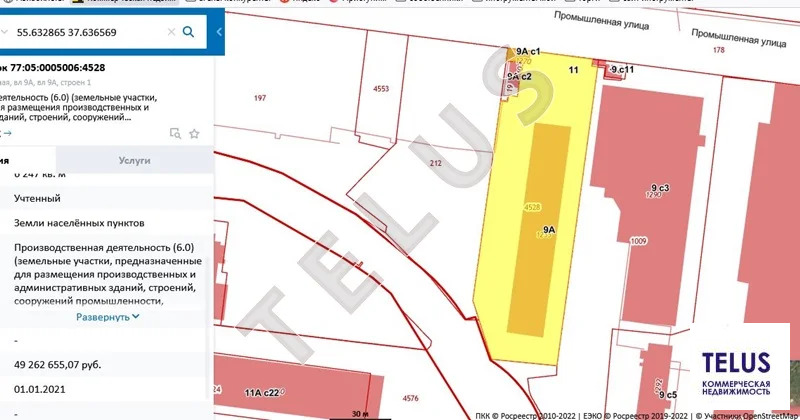The width and height of the screenshot is (800, 420).
Task: Click building 9 с5 label
Action: coord(668,395)
